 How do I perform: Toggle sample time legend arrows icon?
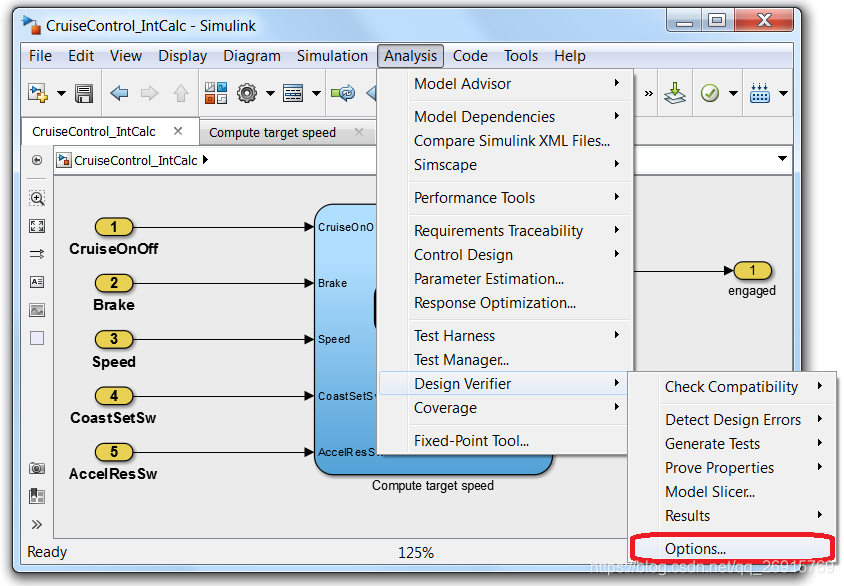click(37, 254)
